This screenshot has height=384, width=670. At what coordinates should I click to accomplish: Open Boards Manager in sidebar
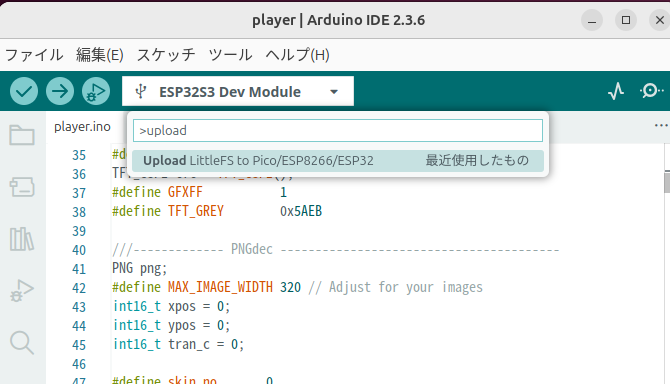[22, 187]
